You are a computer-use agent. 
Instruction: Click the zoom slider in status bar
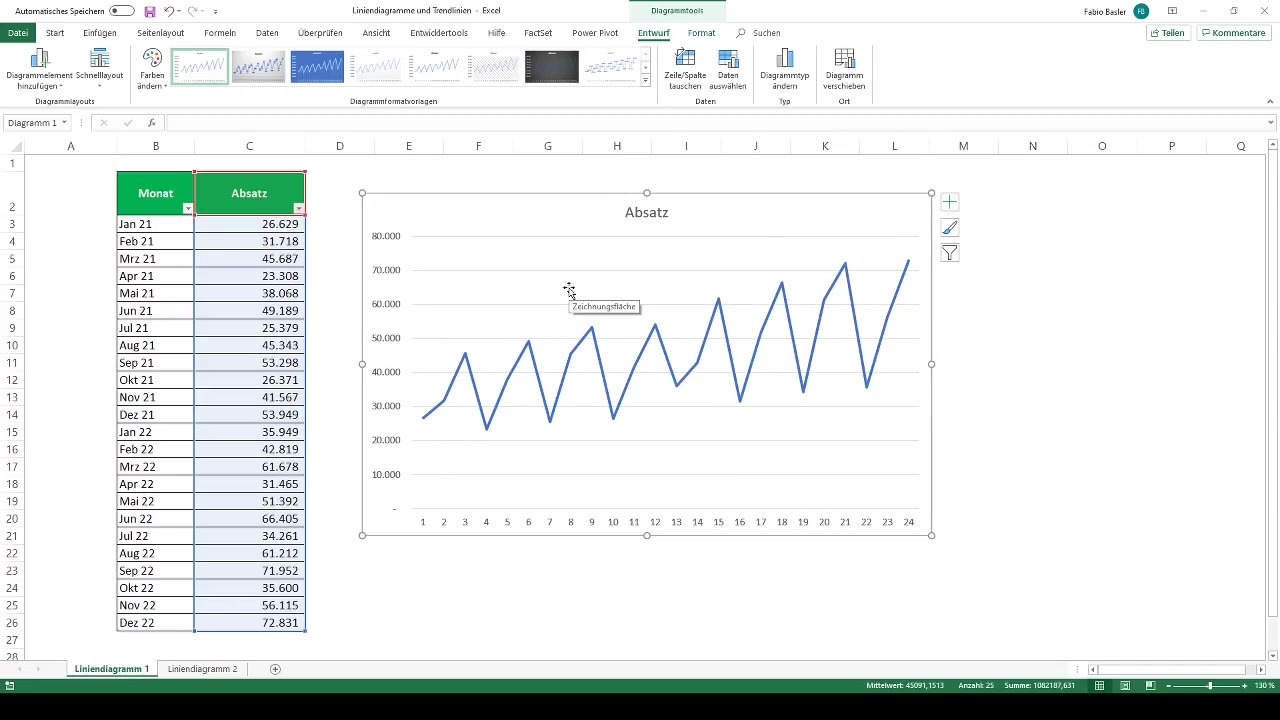tap(1210, 686)
